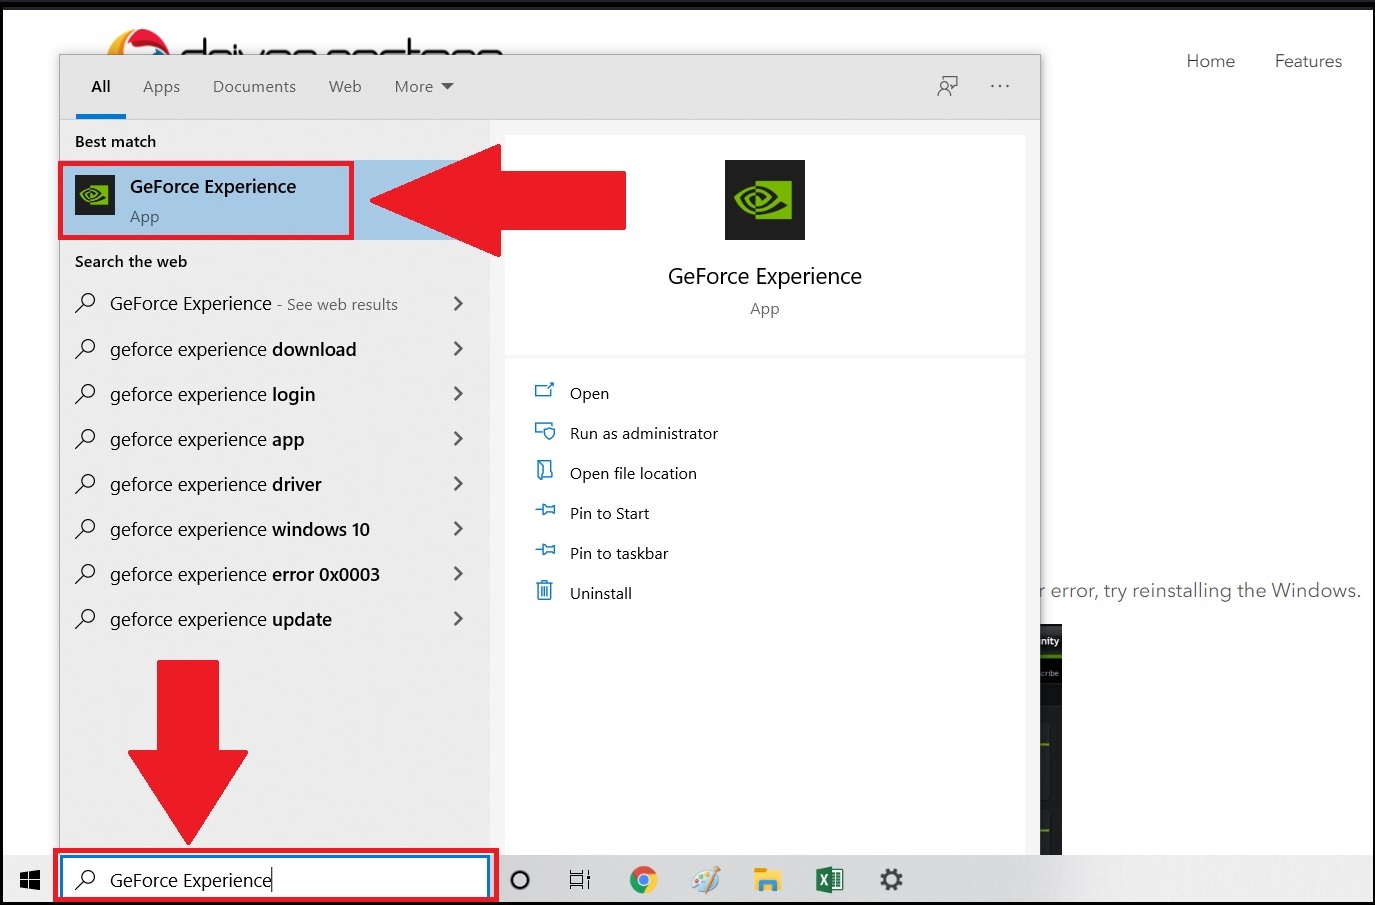Launch Excel from the taskbar
This screenshot has width=1375, height=905.
(829, 880)
